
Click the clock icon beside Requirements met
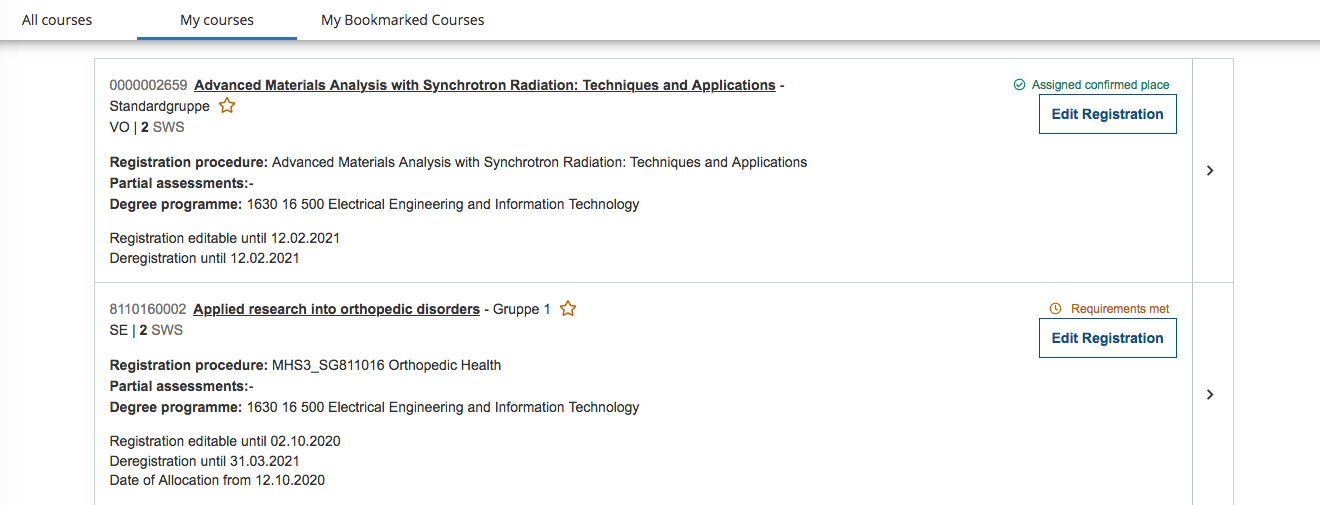pyautogui.click(x=1055, y=309)
